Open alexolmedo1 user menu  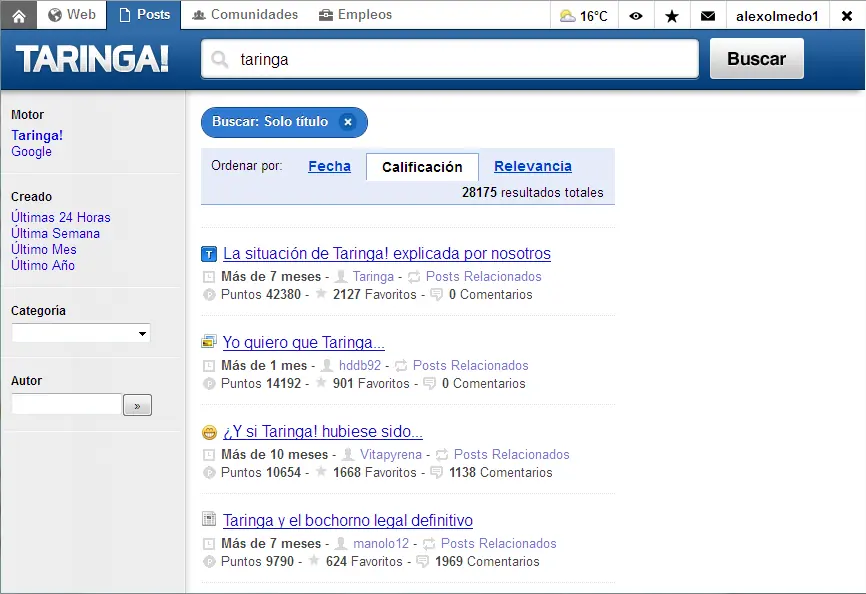pyautogui.click(x=777, y=15)
